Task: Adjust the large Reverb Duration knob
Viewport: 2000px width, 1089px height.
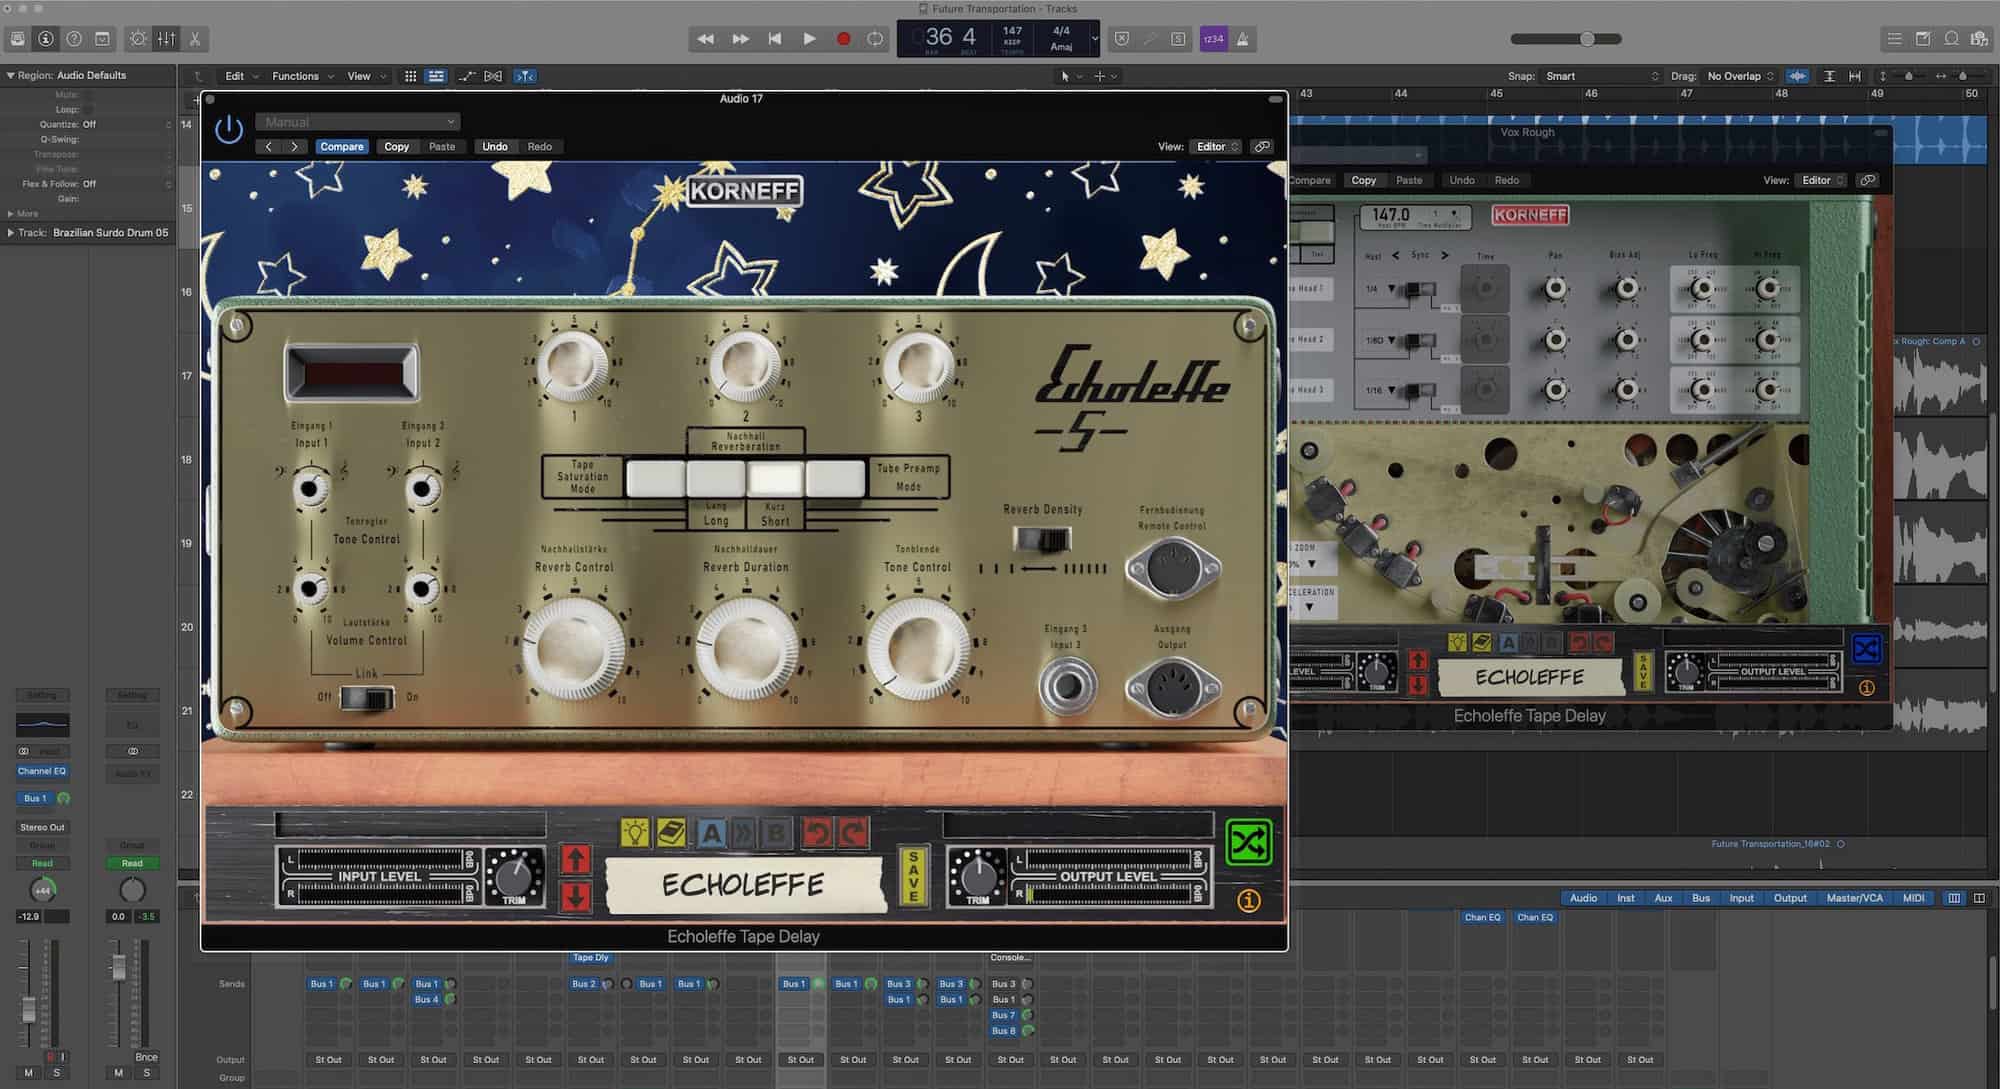Action: (745, 647)
